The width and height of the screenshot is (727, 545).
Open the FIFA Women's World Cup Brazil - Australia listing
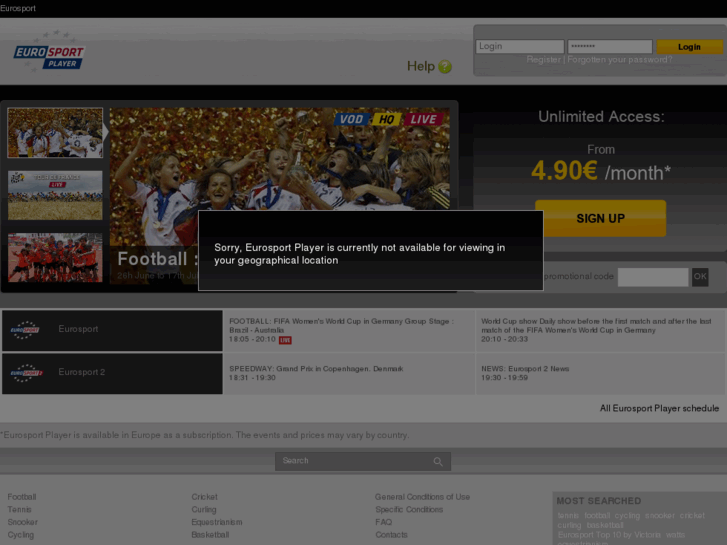(x=349, y=330)
